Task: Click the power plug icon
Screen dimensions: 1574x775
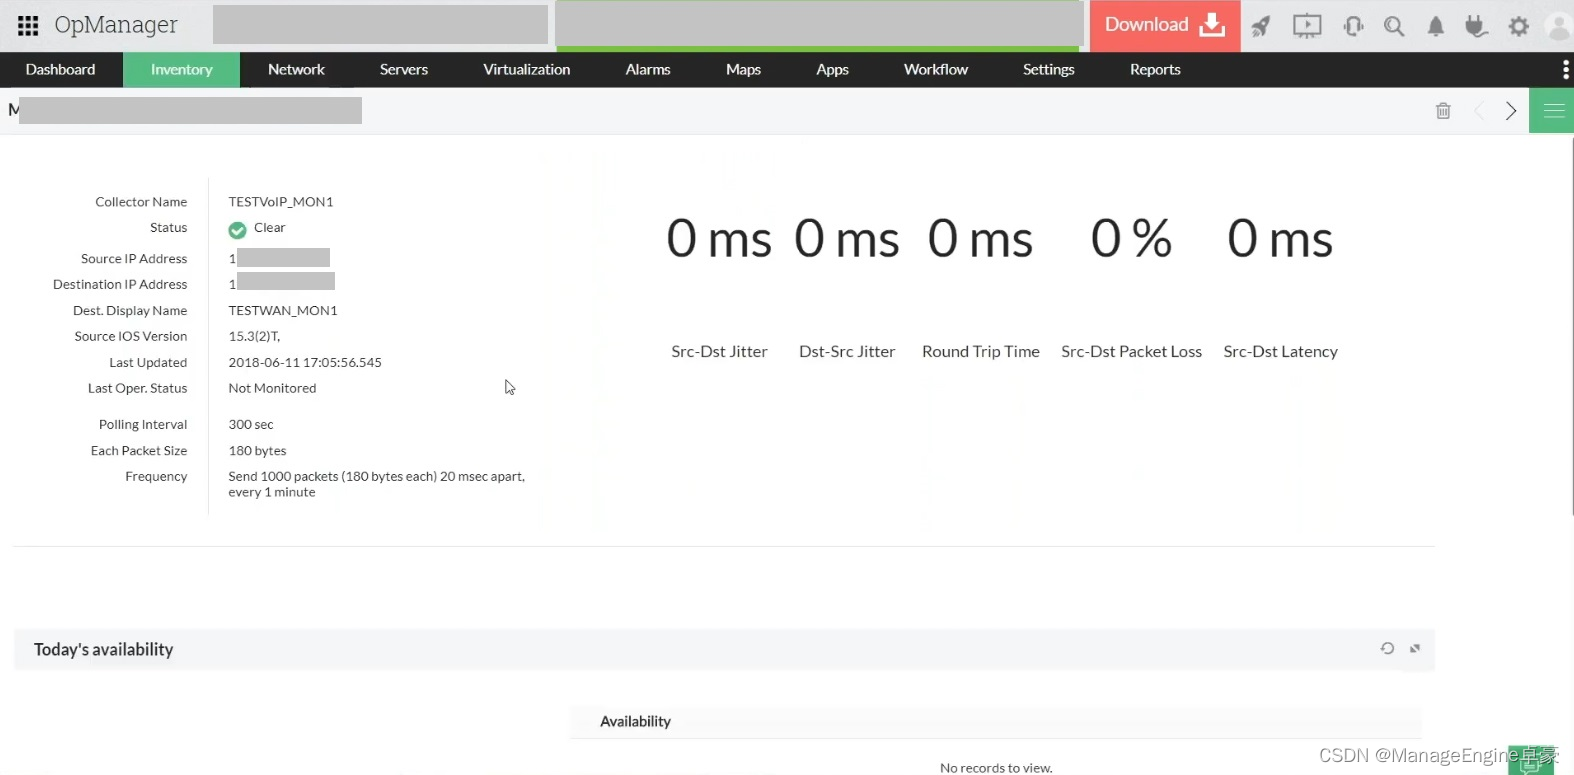Action: coord(1476,26)
